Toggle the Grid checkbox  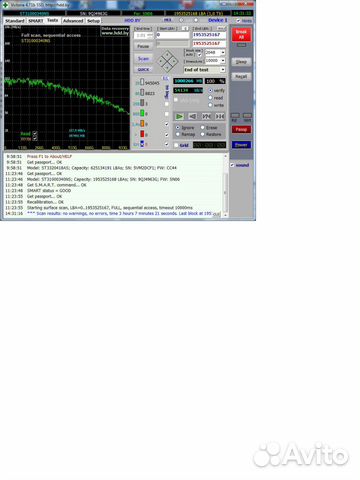tap(176, 145)
